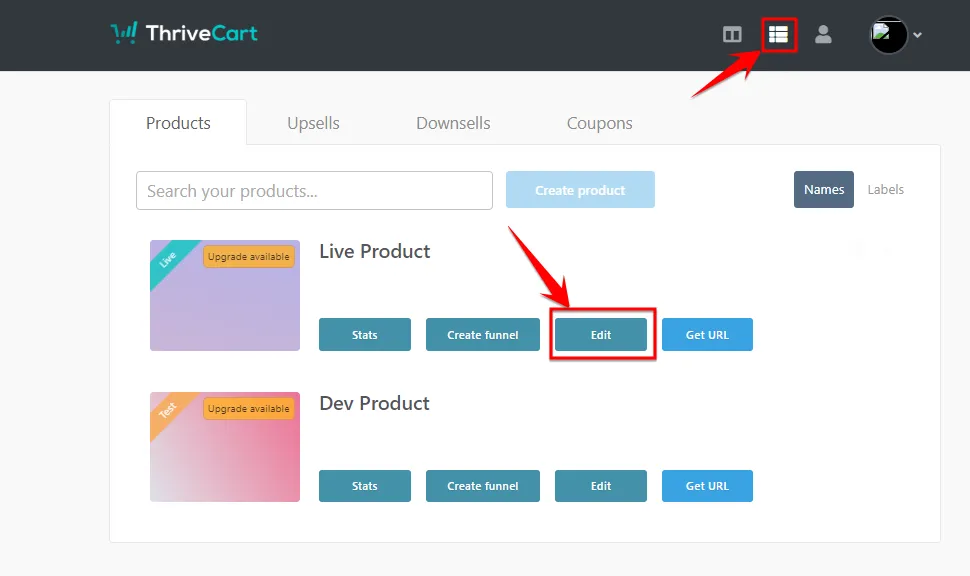This screenshot has height=576, width=970.
Task: Create funnel for Live Product
Action: (x=483, y=335)
